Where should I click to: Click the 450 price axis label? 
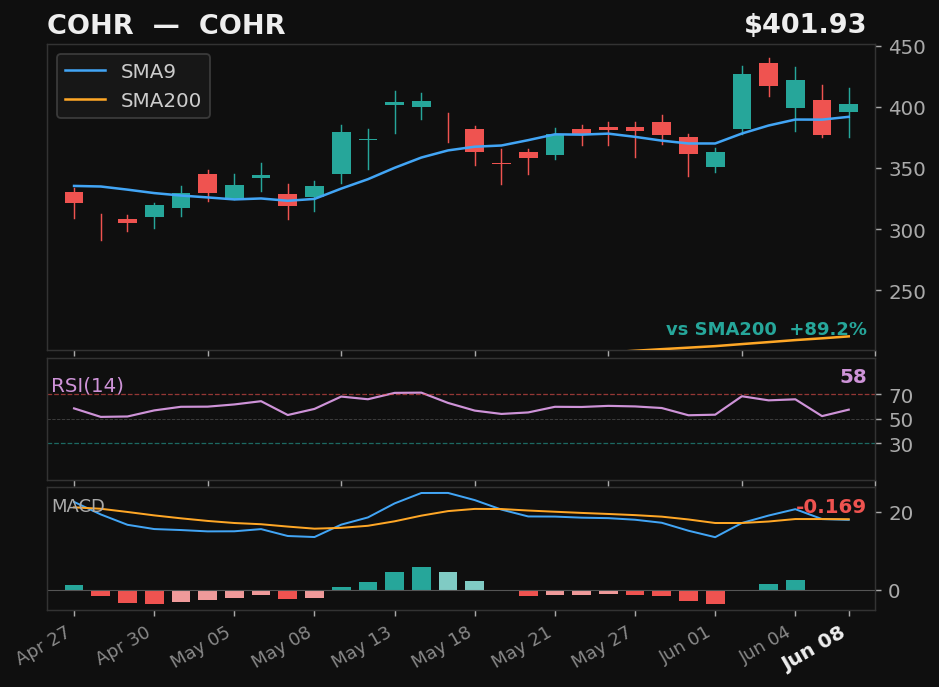[x=907, y=47]
